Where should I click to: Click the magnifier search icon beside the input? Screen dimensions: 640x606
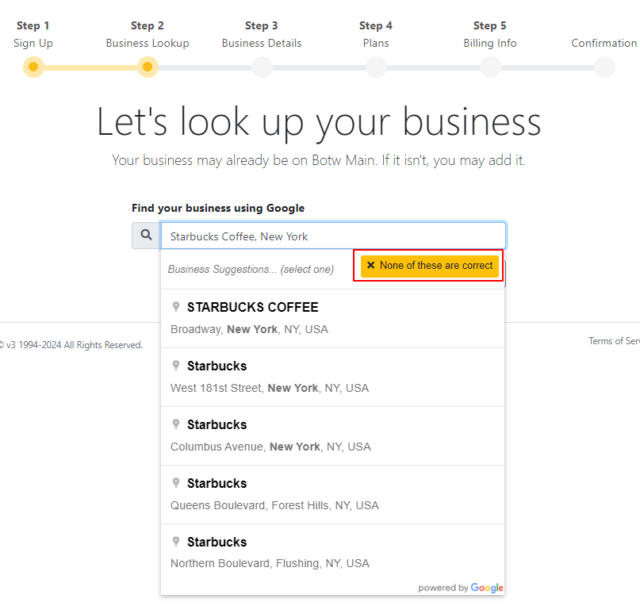pos(146,235)
